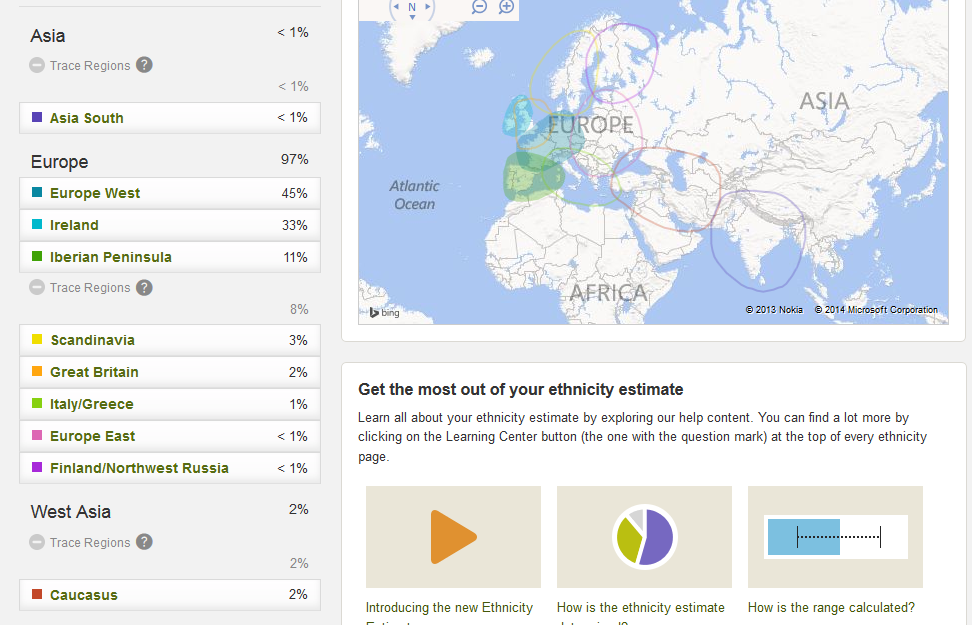Pan map right with compass arrow
The width and height of the screenshot is (972, 625).
click(428, 7)
